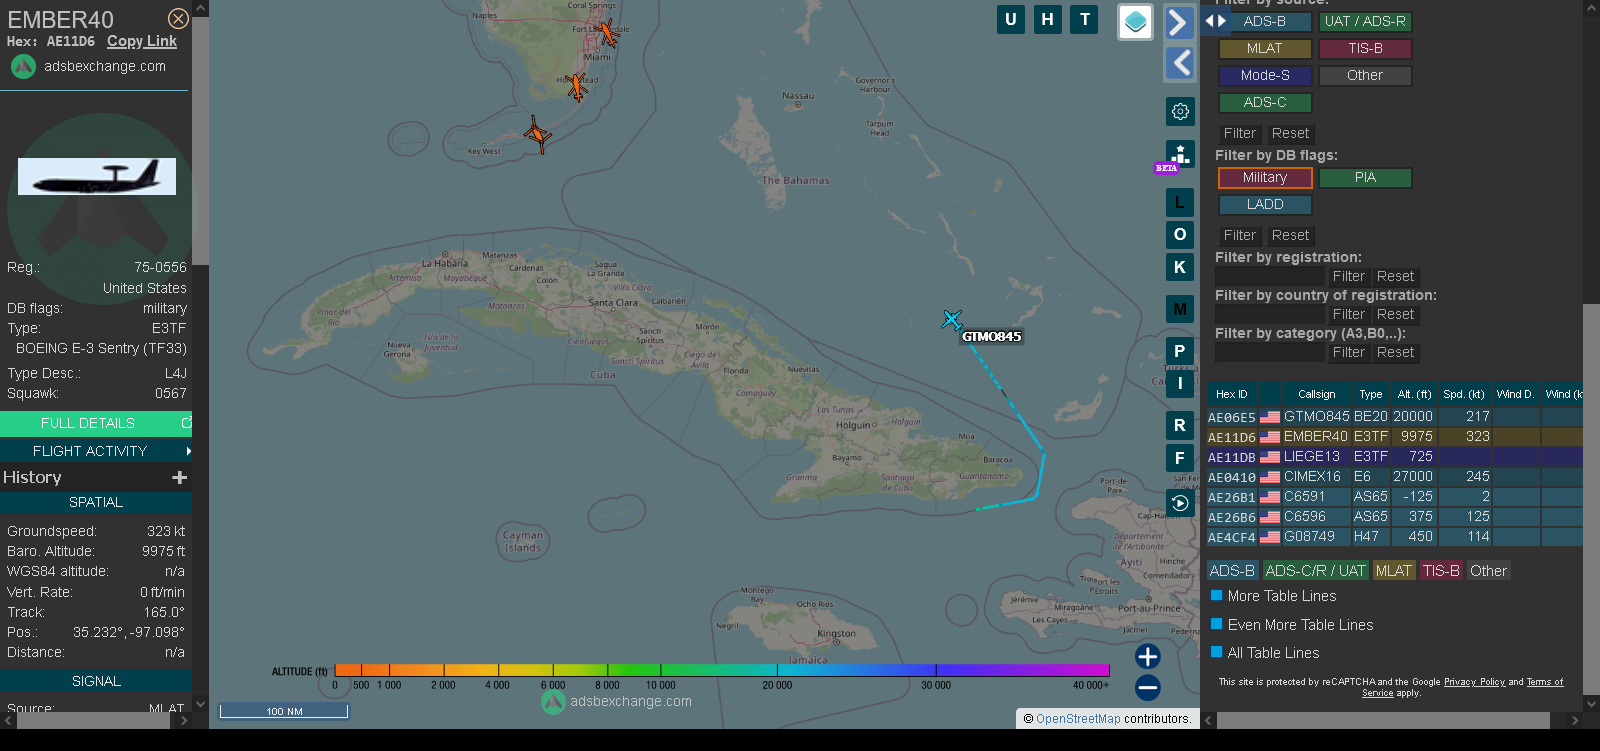Viewport: 1600px width, 751px height.
Task: Collapse sidebar with left chevron button
Action: [1180, 63]
